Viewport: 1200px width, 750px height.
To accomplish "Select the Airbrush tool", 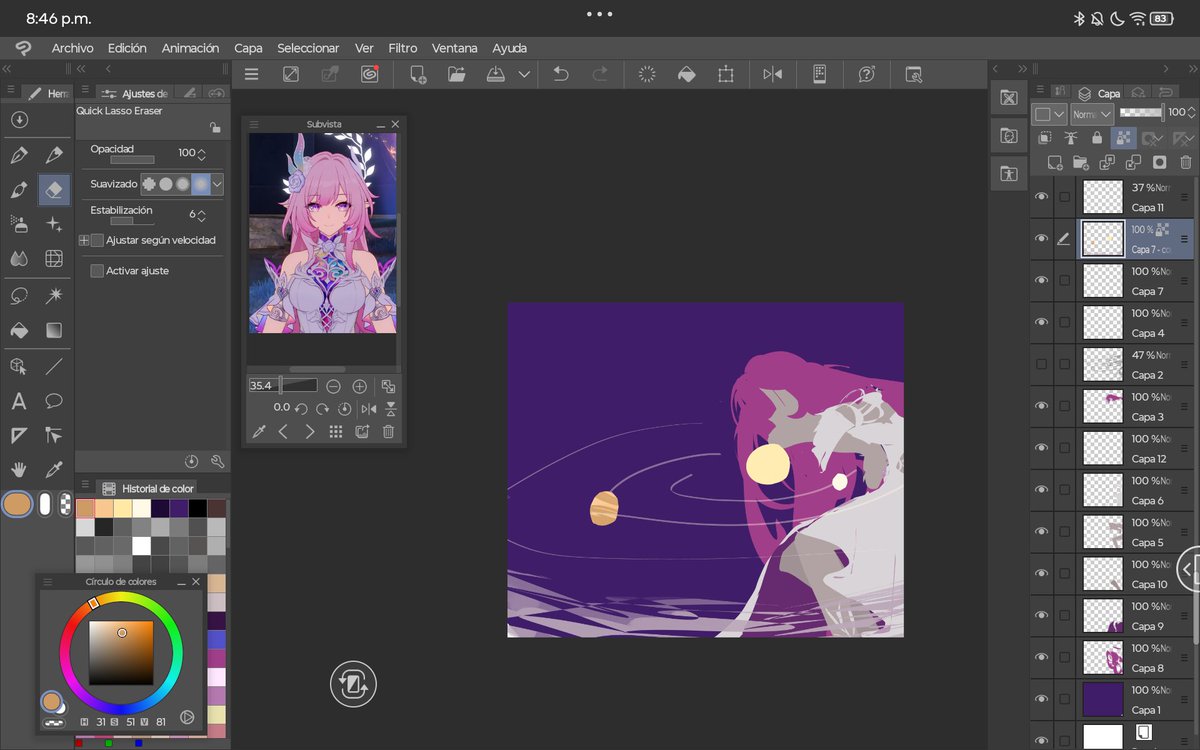I will click(x=18, y=224).
